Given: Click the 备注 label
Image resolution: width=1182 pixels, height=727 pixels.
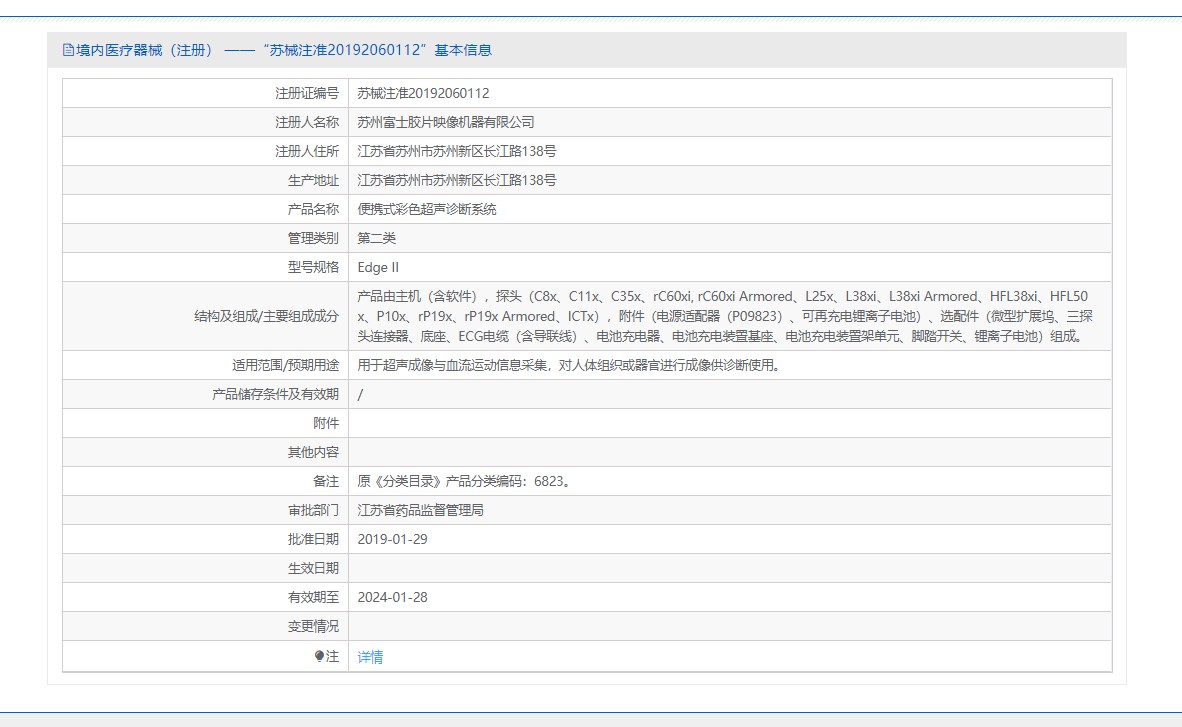Looking at the screenshot, I should pyautogui.click(x=326, y=481).
